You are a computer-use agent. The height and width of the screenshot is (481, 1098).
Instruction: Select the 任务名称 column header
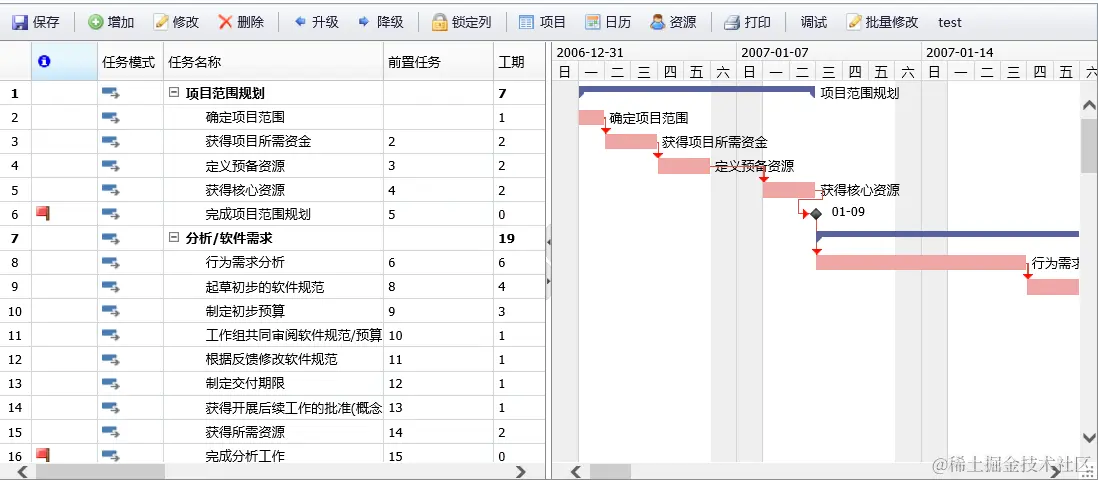[274, 62]
